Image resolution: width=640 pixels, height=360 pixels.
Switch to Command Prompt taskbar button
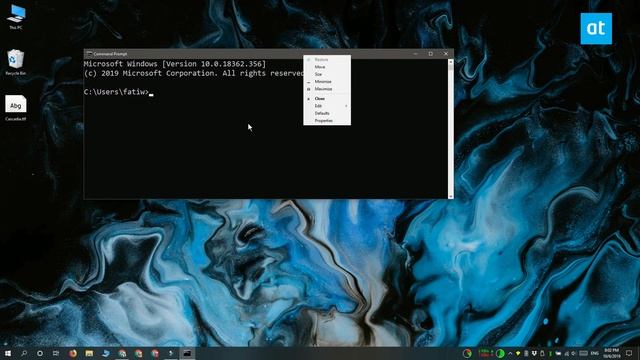click(x=187, y=353)
